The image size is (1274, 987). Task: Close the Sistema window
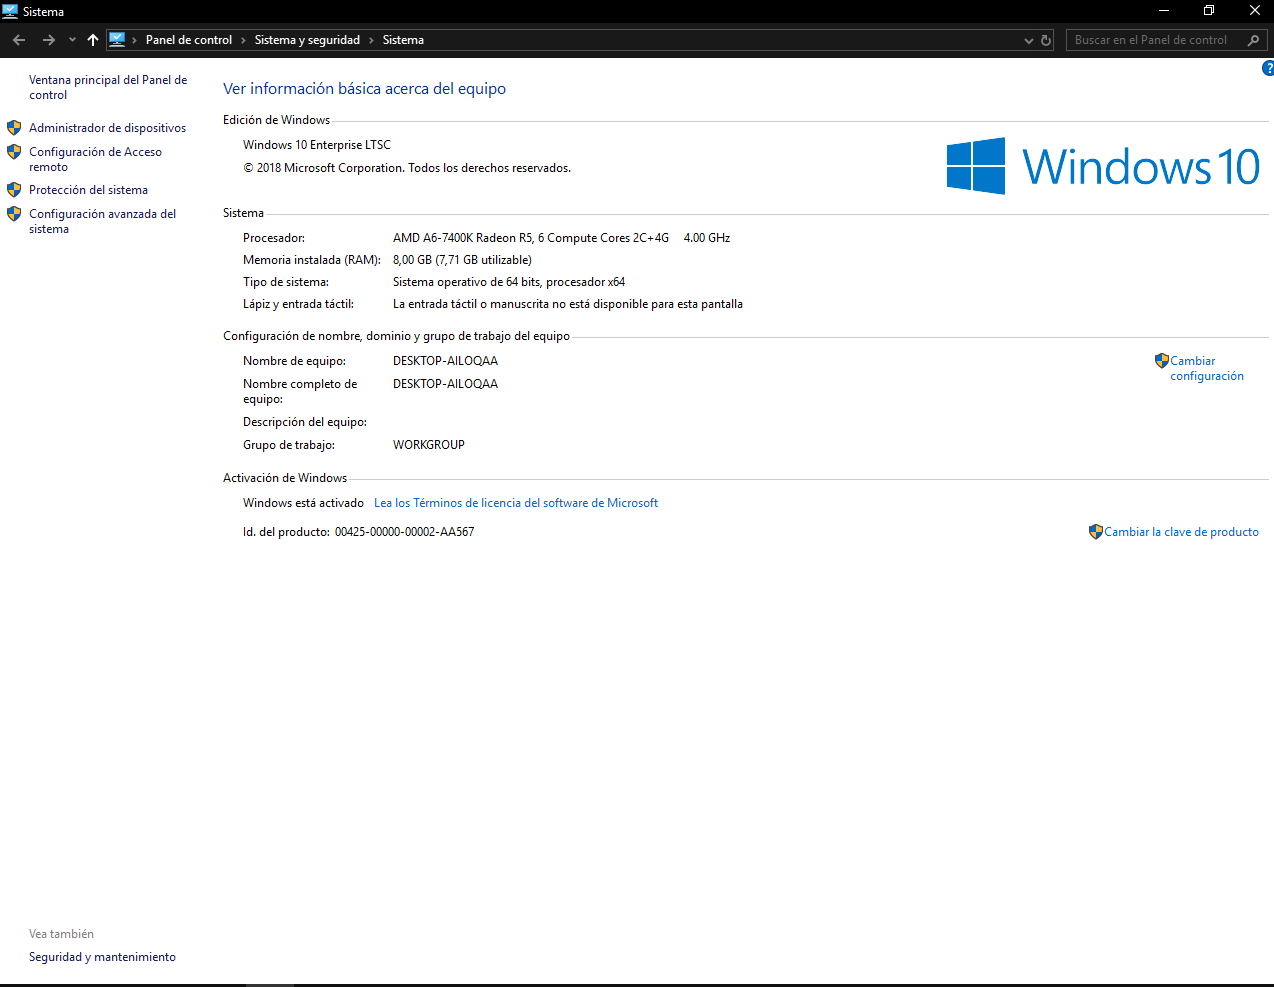coord(1254,11)
